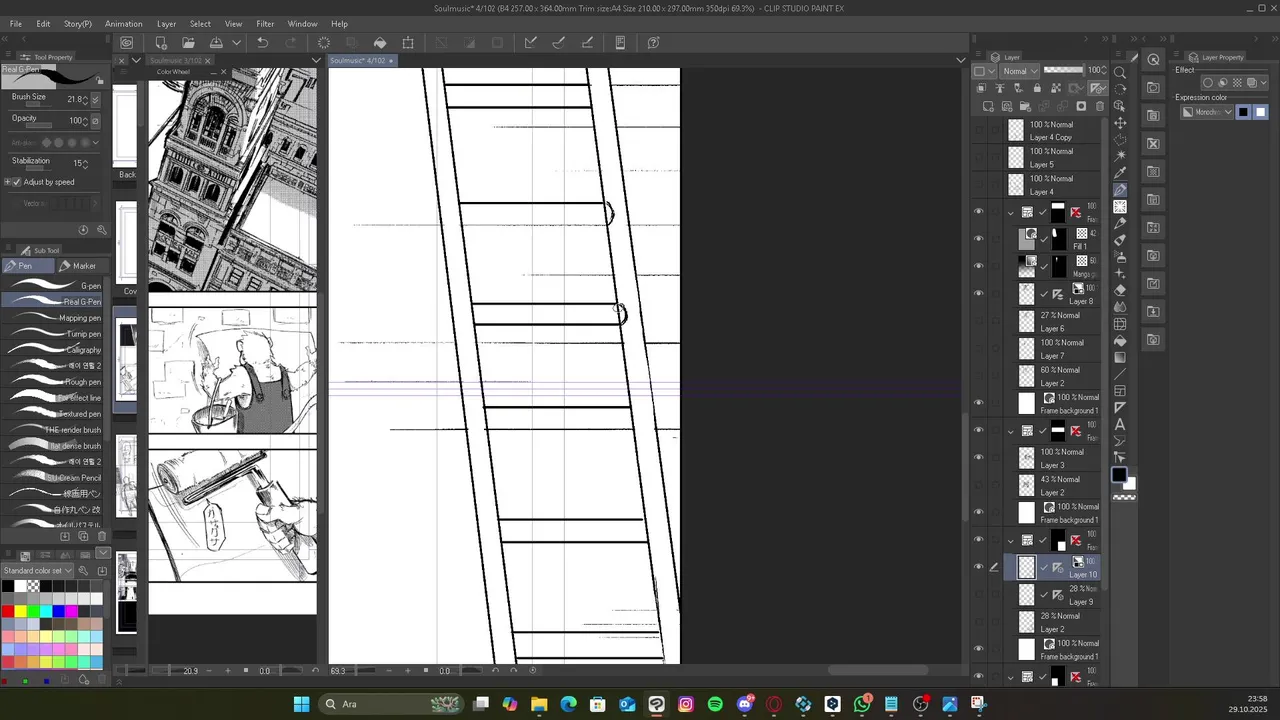Open file with folder icon in command bar
1280x720 pixels.
tap(188, 43)
